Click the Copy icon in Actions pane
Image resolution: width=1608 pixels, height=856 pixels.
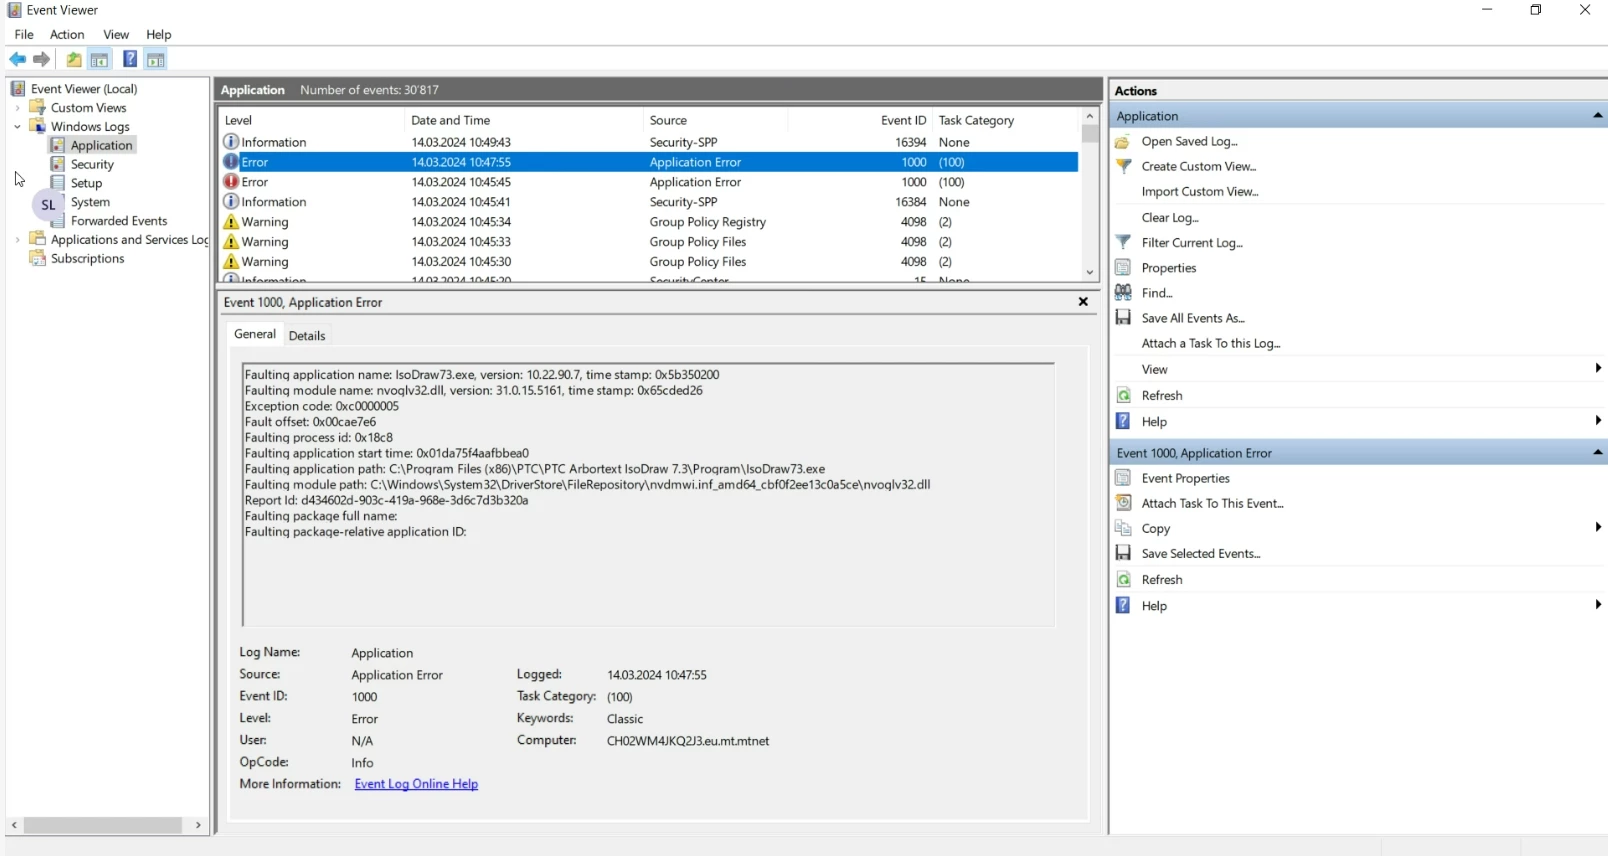[x=1123, y=528]
